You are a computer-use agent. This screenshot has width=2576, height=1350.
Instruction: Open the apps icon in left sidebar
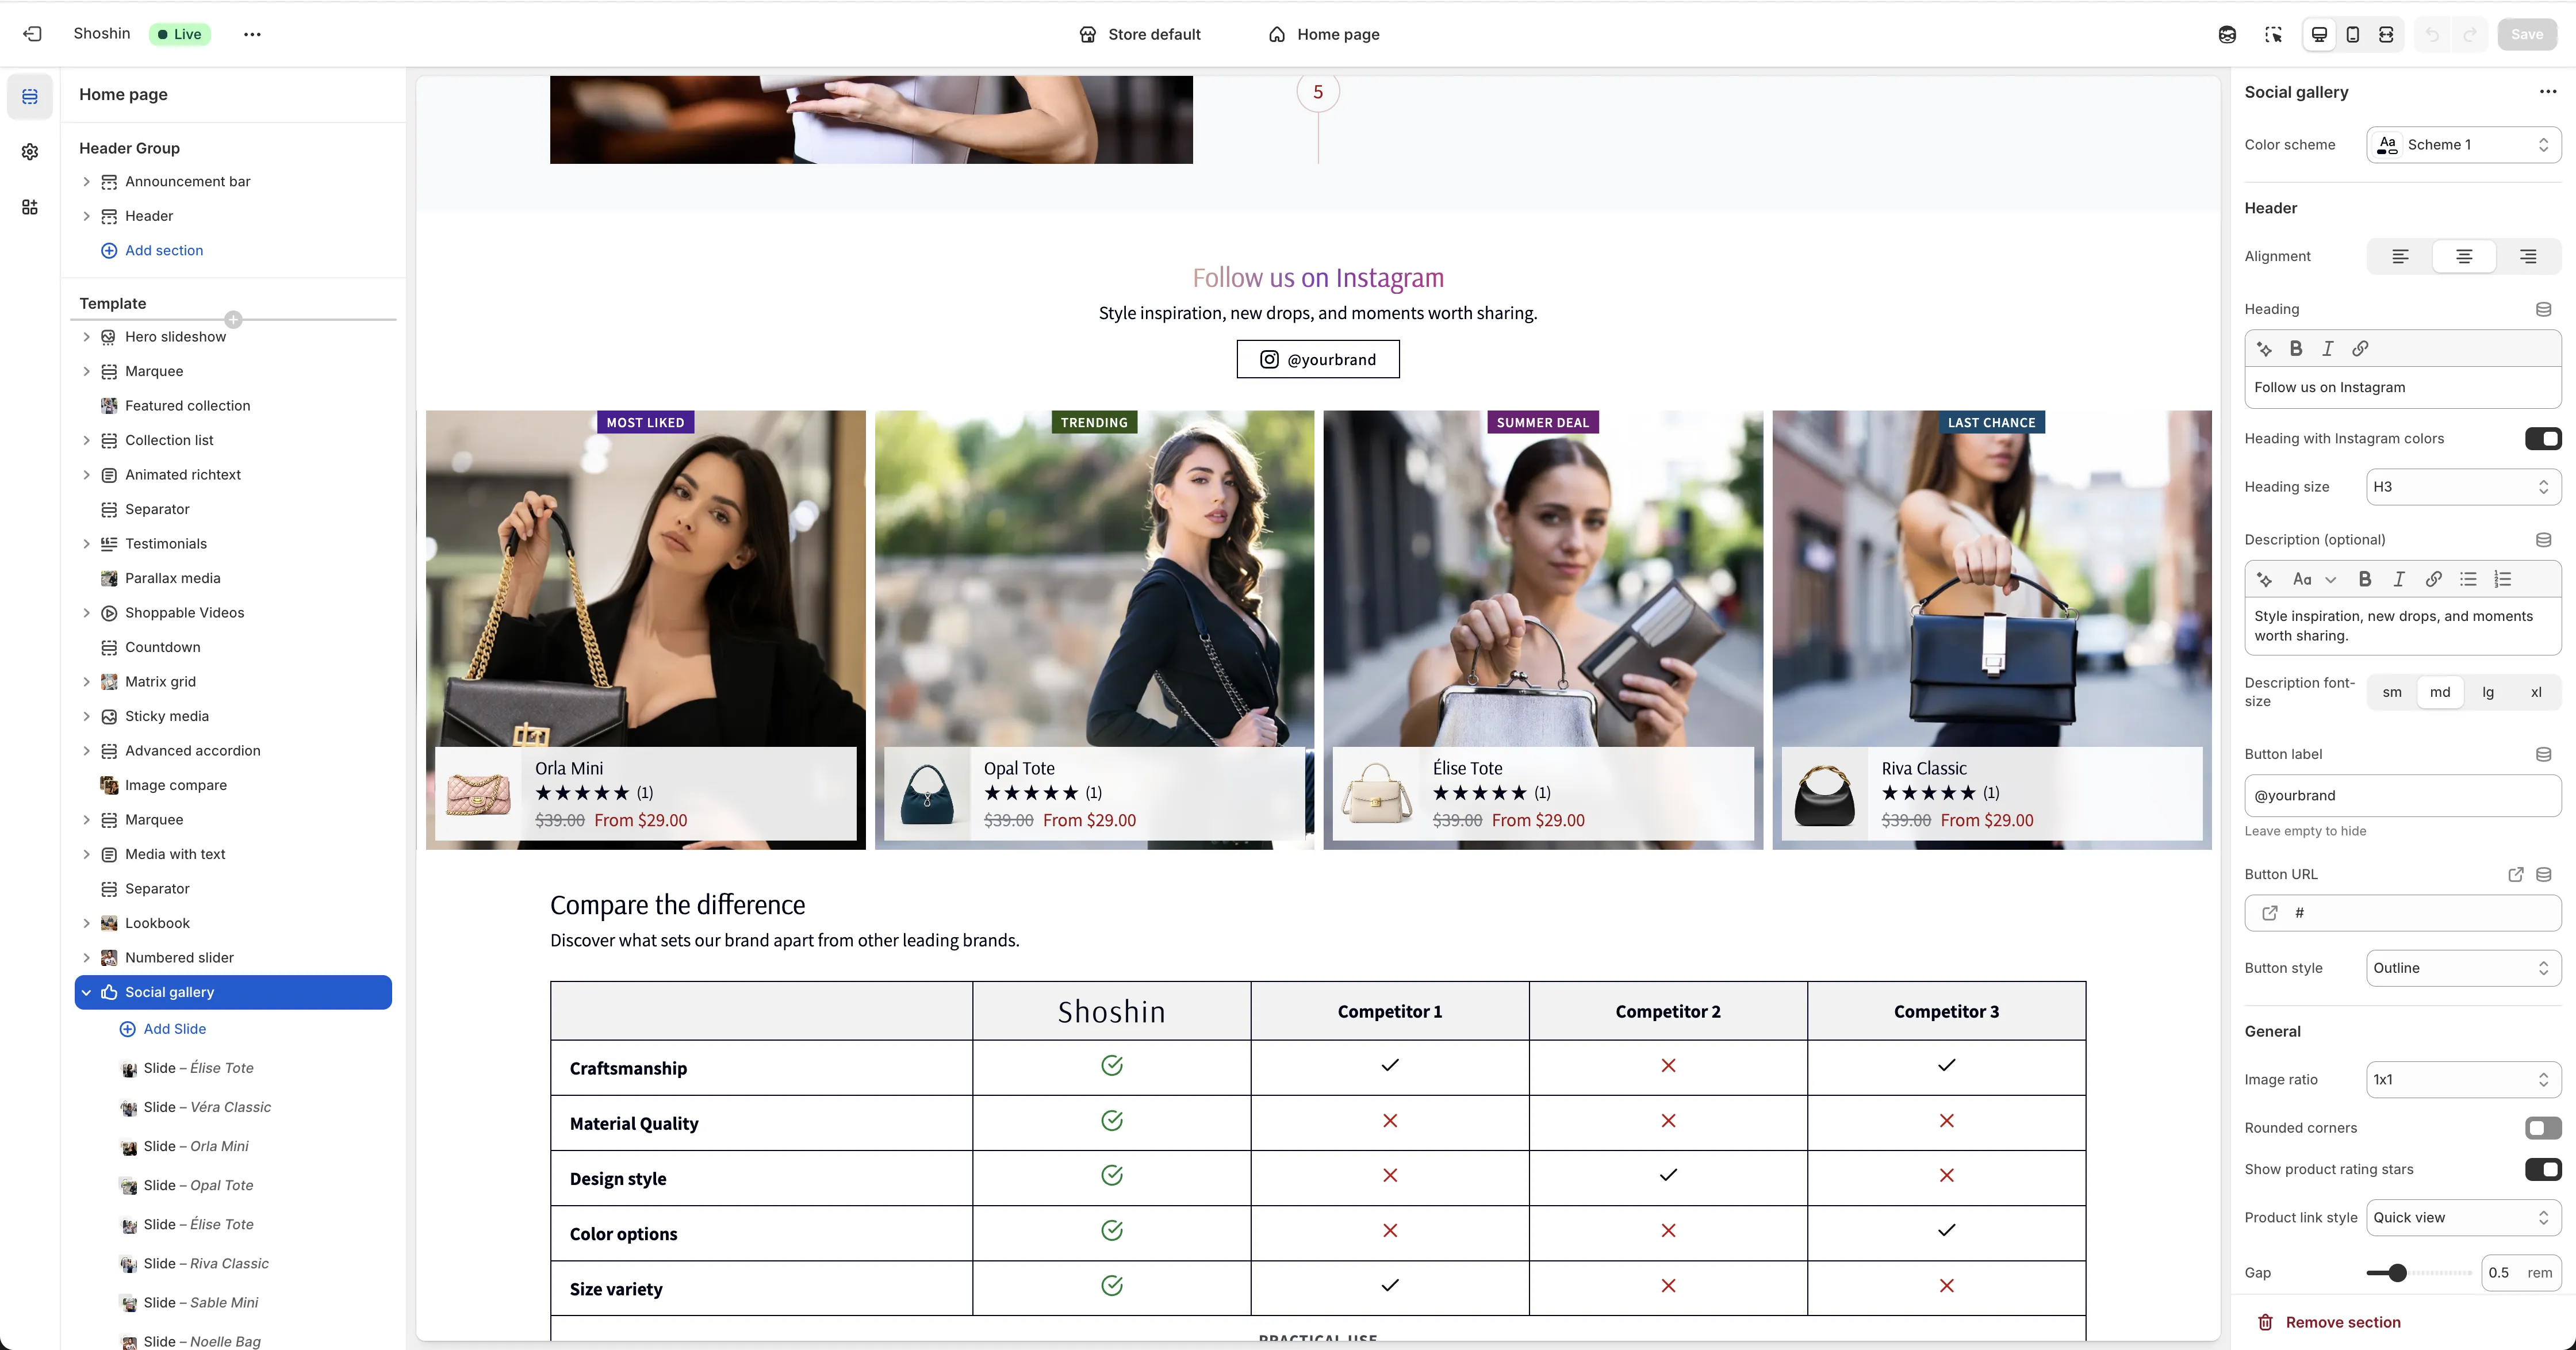tap(30, 207)
